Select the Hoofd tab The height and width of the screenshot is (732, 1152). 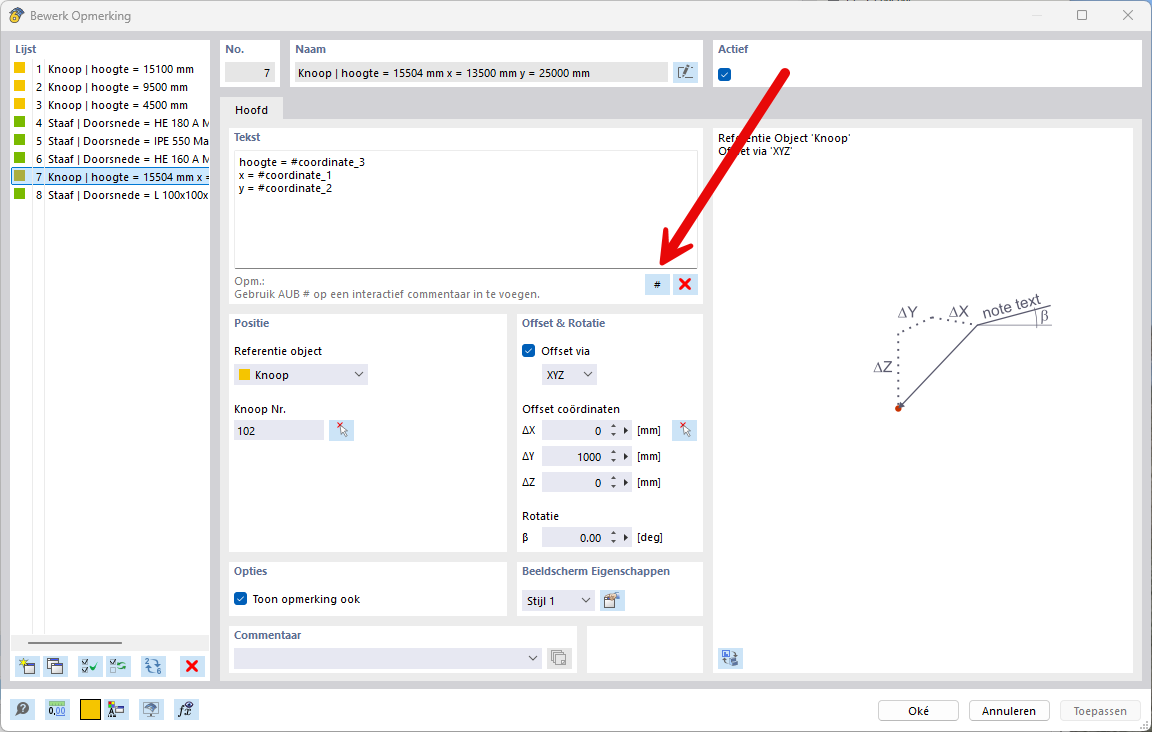click(251, 110)
